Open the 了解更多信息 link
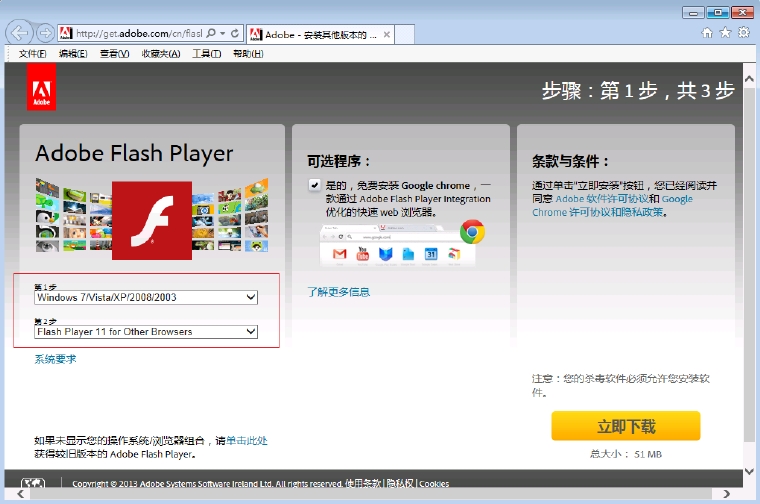The image size is (760, 504). pos(338,292)
